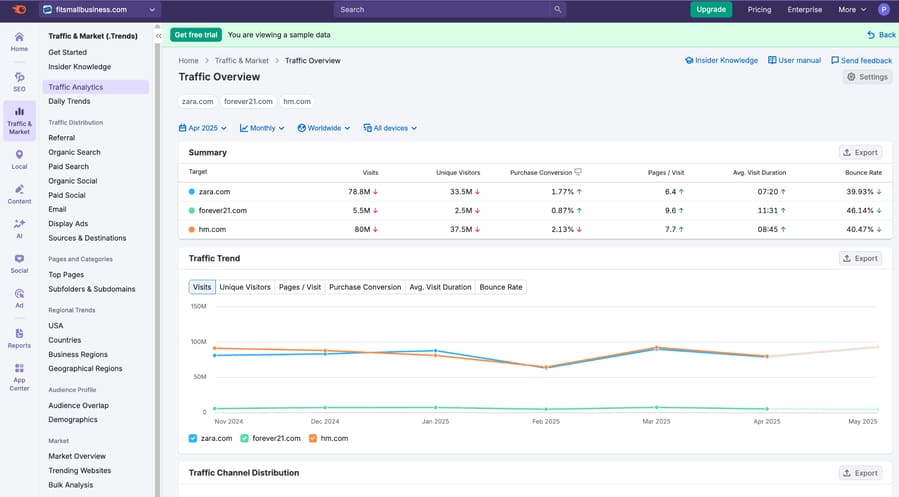Click the Get free trial button

coord(196,35)
